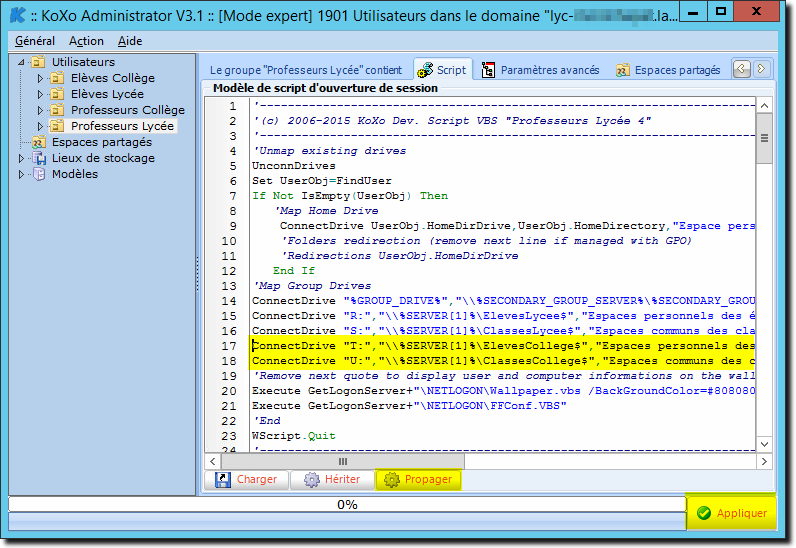The image size is (796, 548).
Task: Click the 'Unmap existing drives comment
Action: (329, 151)
